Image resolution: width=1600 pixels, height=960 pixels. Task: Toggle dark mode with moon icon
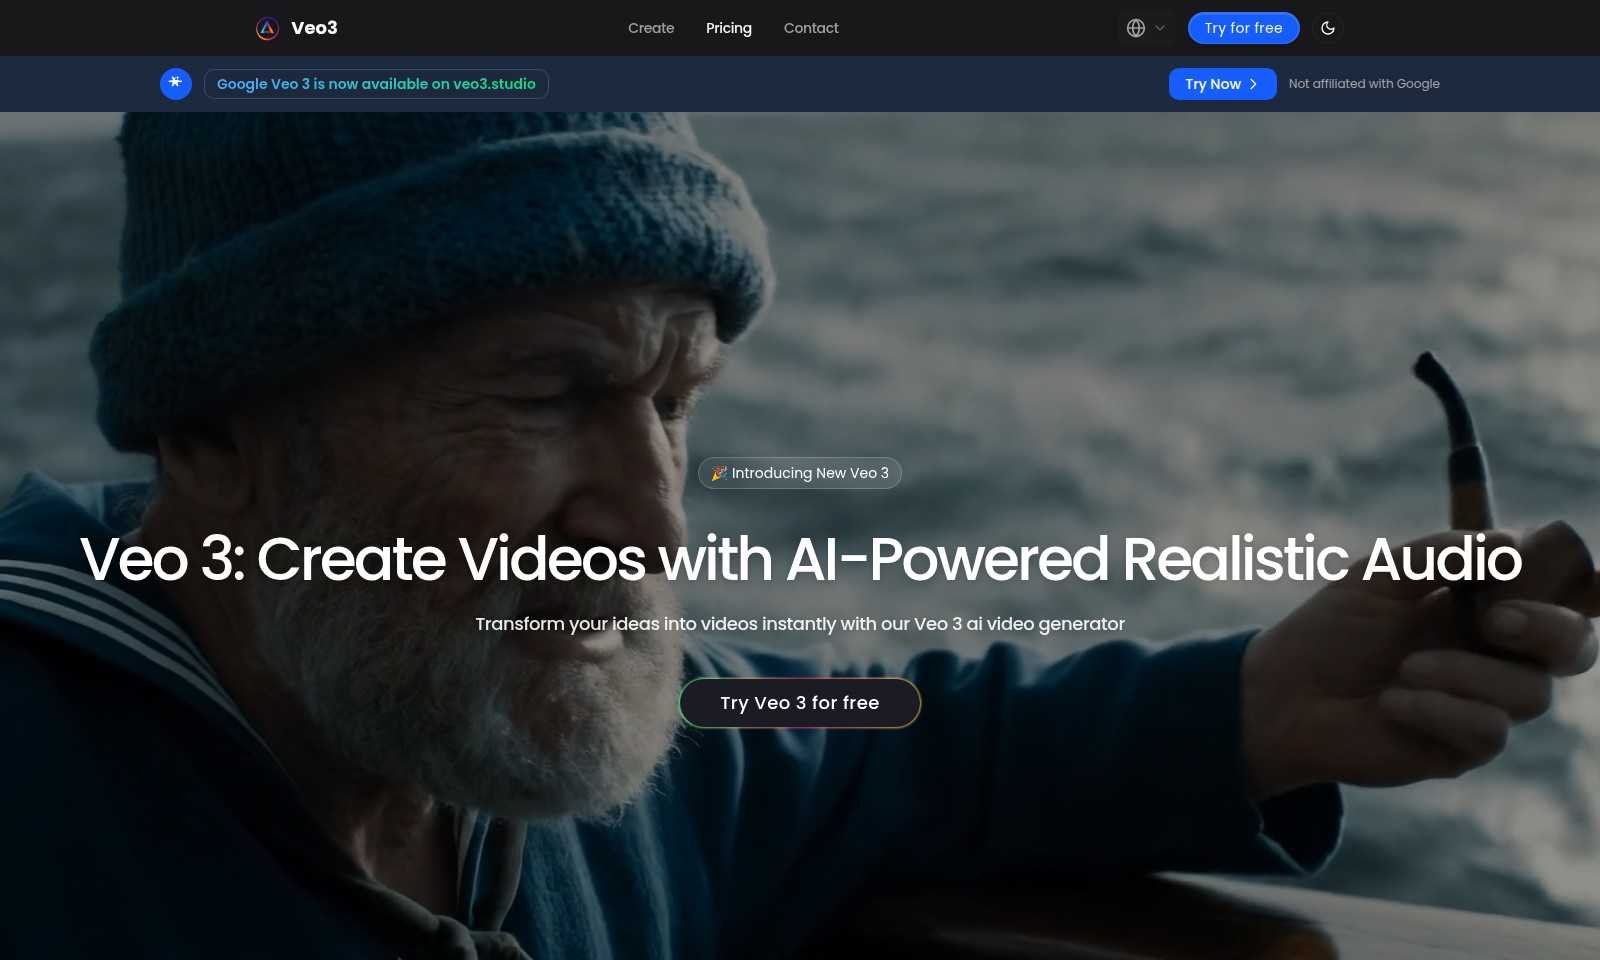click(1328, 28)
